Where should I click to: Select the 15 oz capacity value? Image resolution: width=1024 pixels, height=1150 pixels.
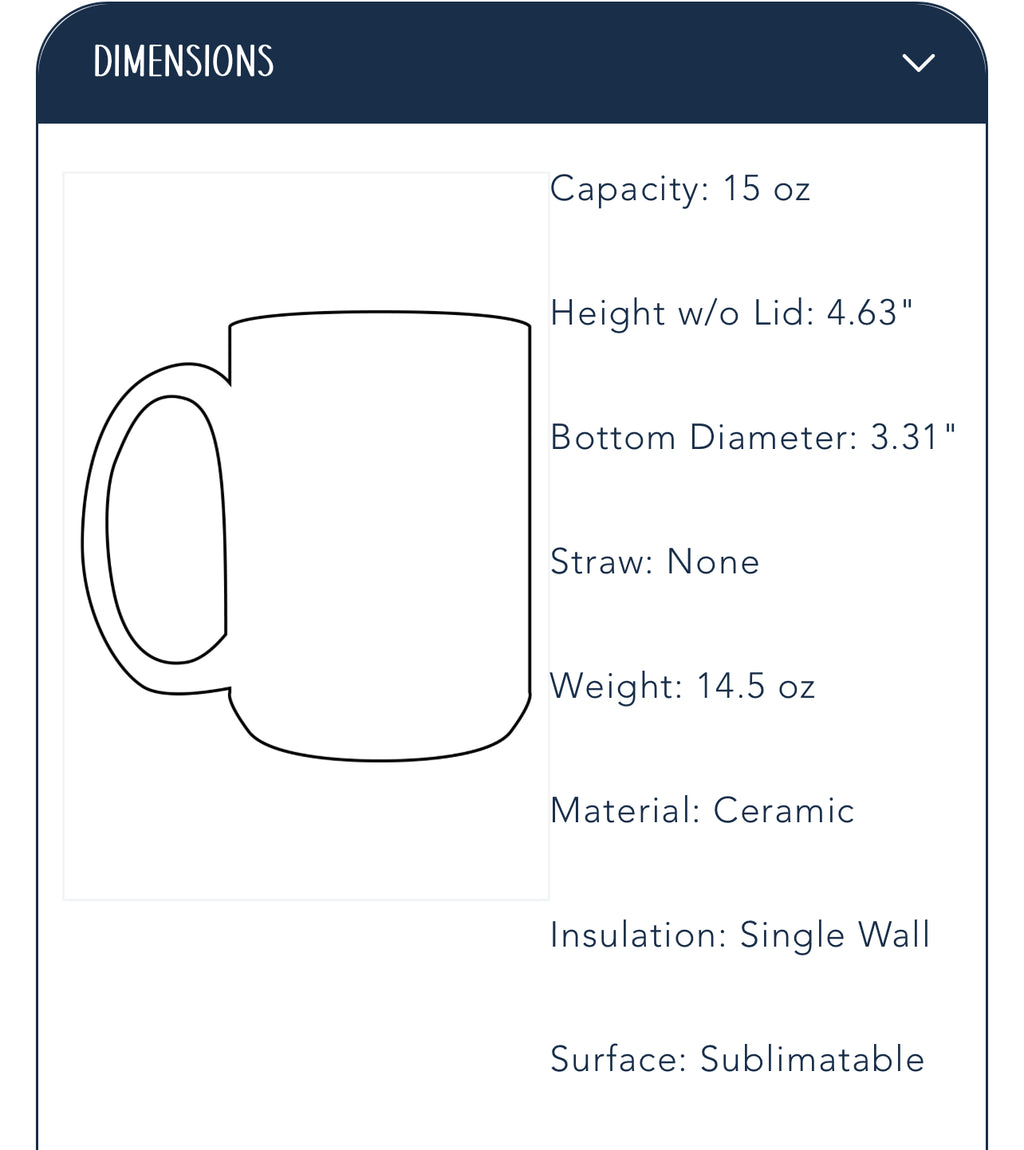tap(770, 188)
